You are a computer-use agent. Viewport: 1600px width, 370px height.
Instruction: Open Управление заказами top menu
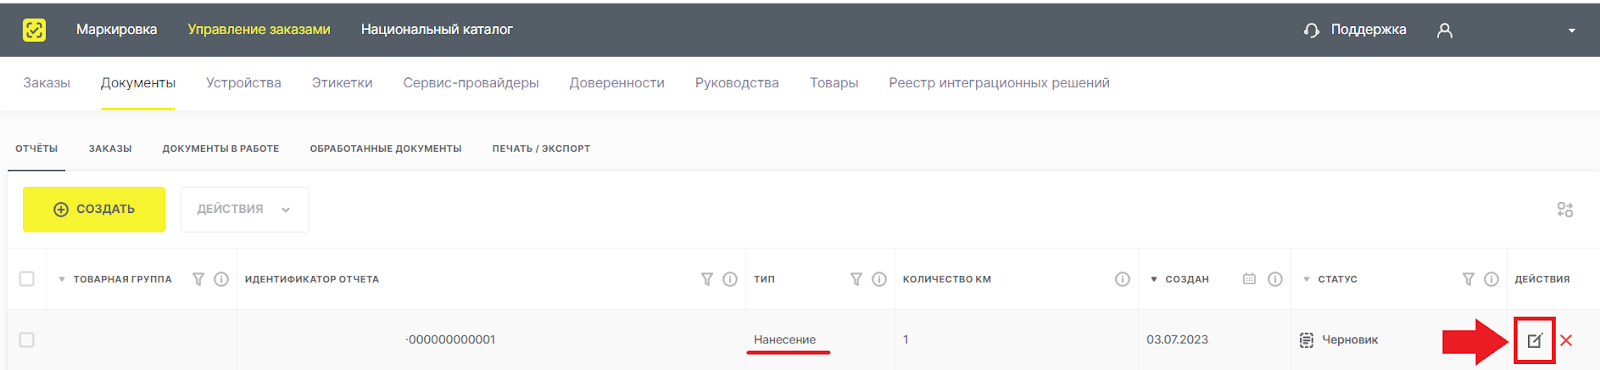point(259,30)
